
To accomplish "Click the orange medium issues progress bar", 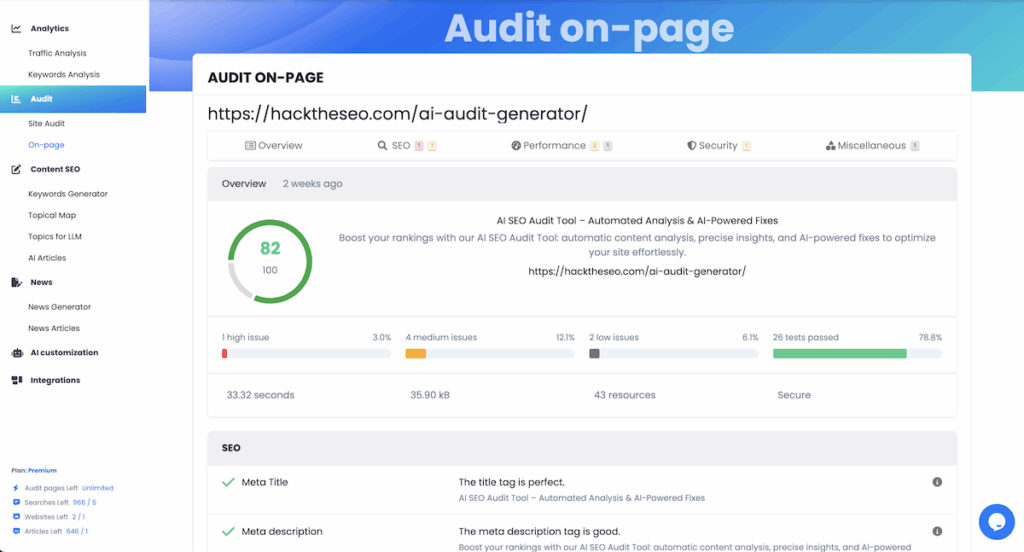I will pos(490,353).
